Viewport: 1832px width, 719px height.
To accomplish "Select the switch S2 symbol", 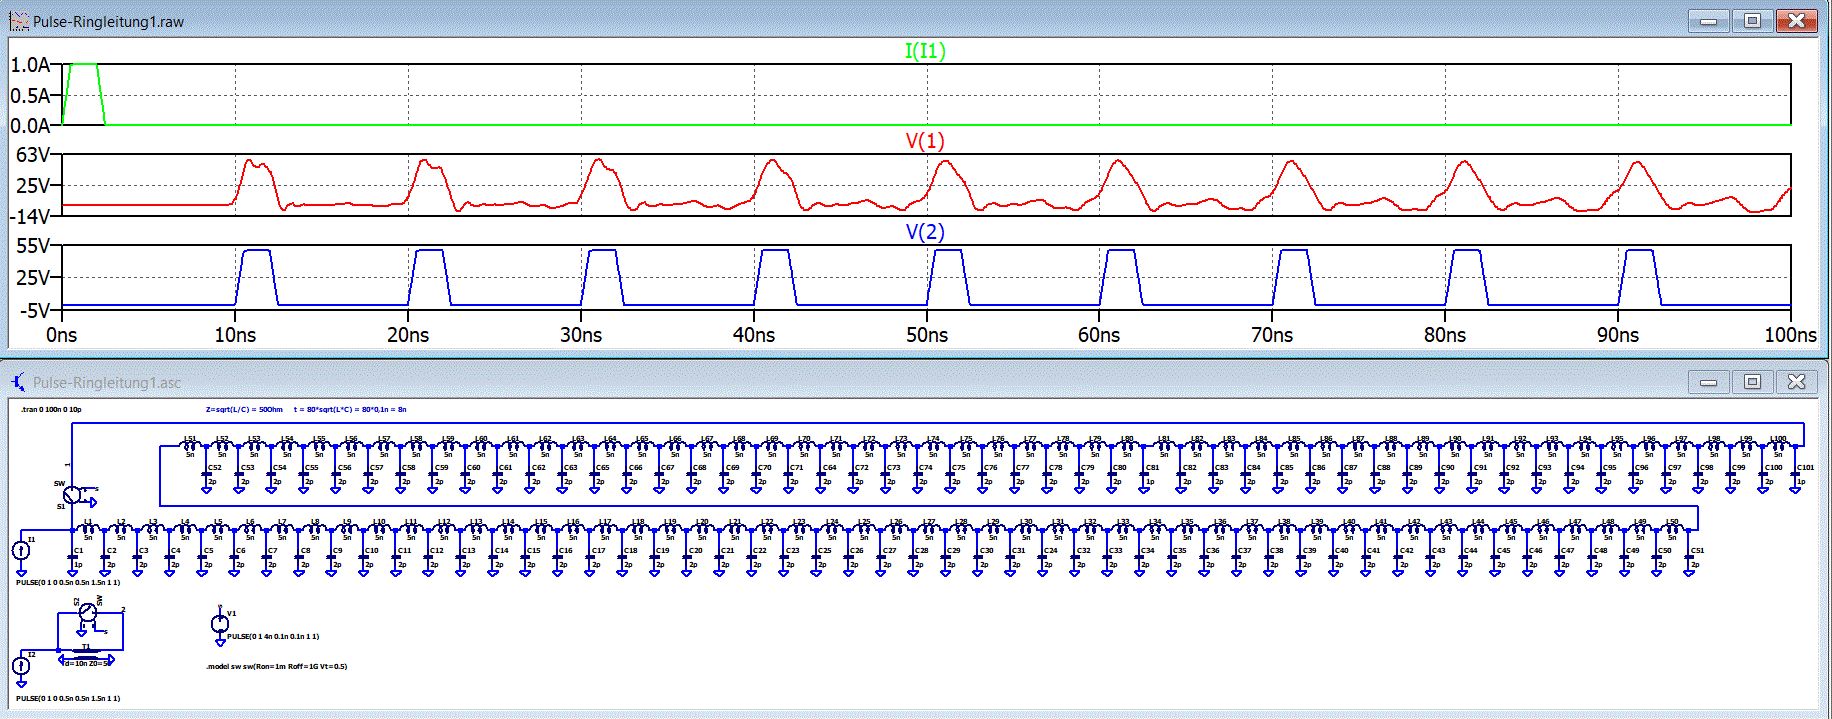I will tap(89, 613).
